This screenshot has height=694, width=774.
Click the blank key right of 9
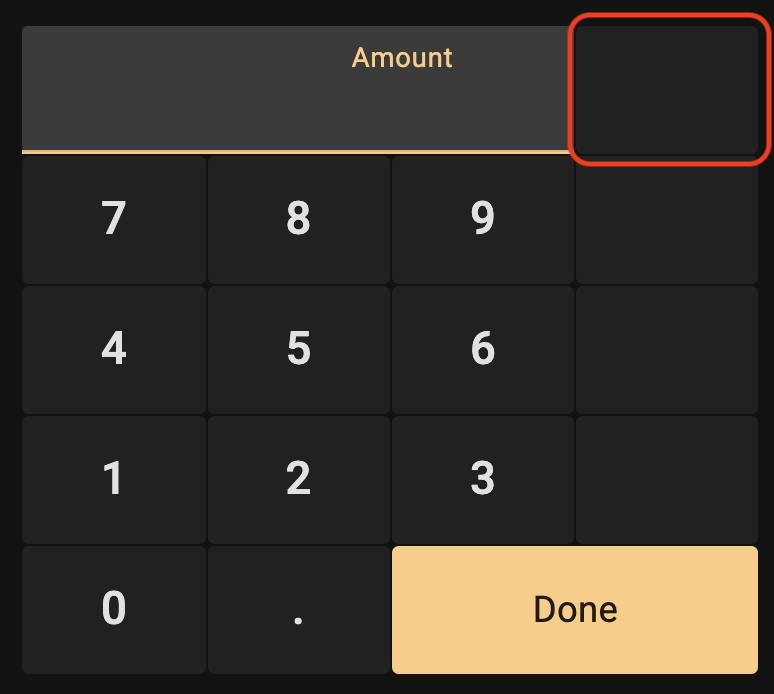(x=667, y=219)
